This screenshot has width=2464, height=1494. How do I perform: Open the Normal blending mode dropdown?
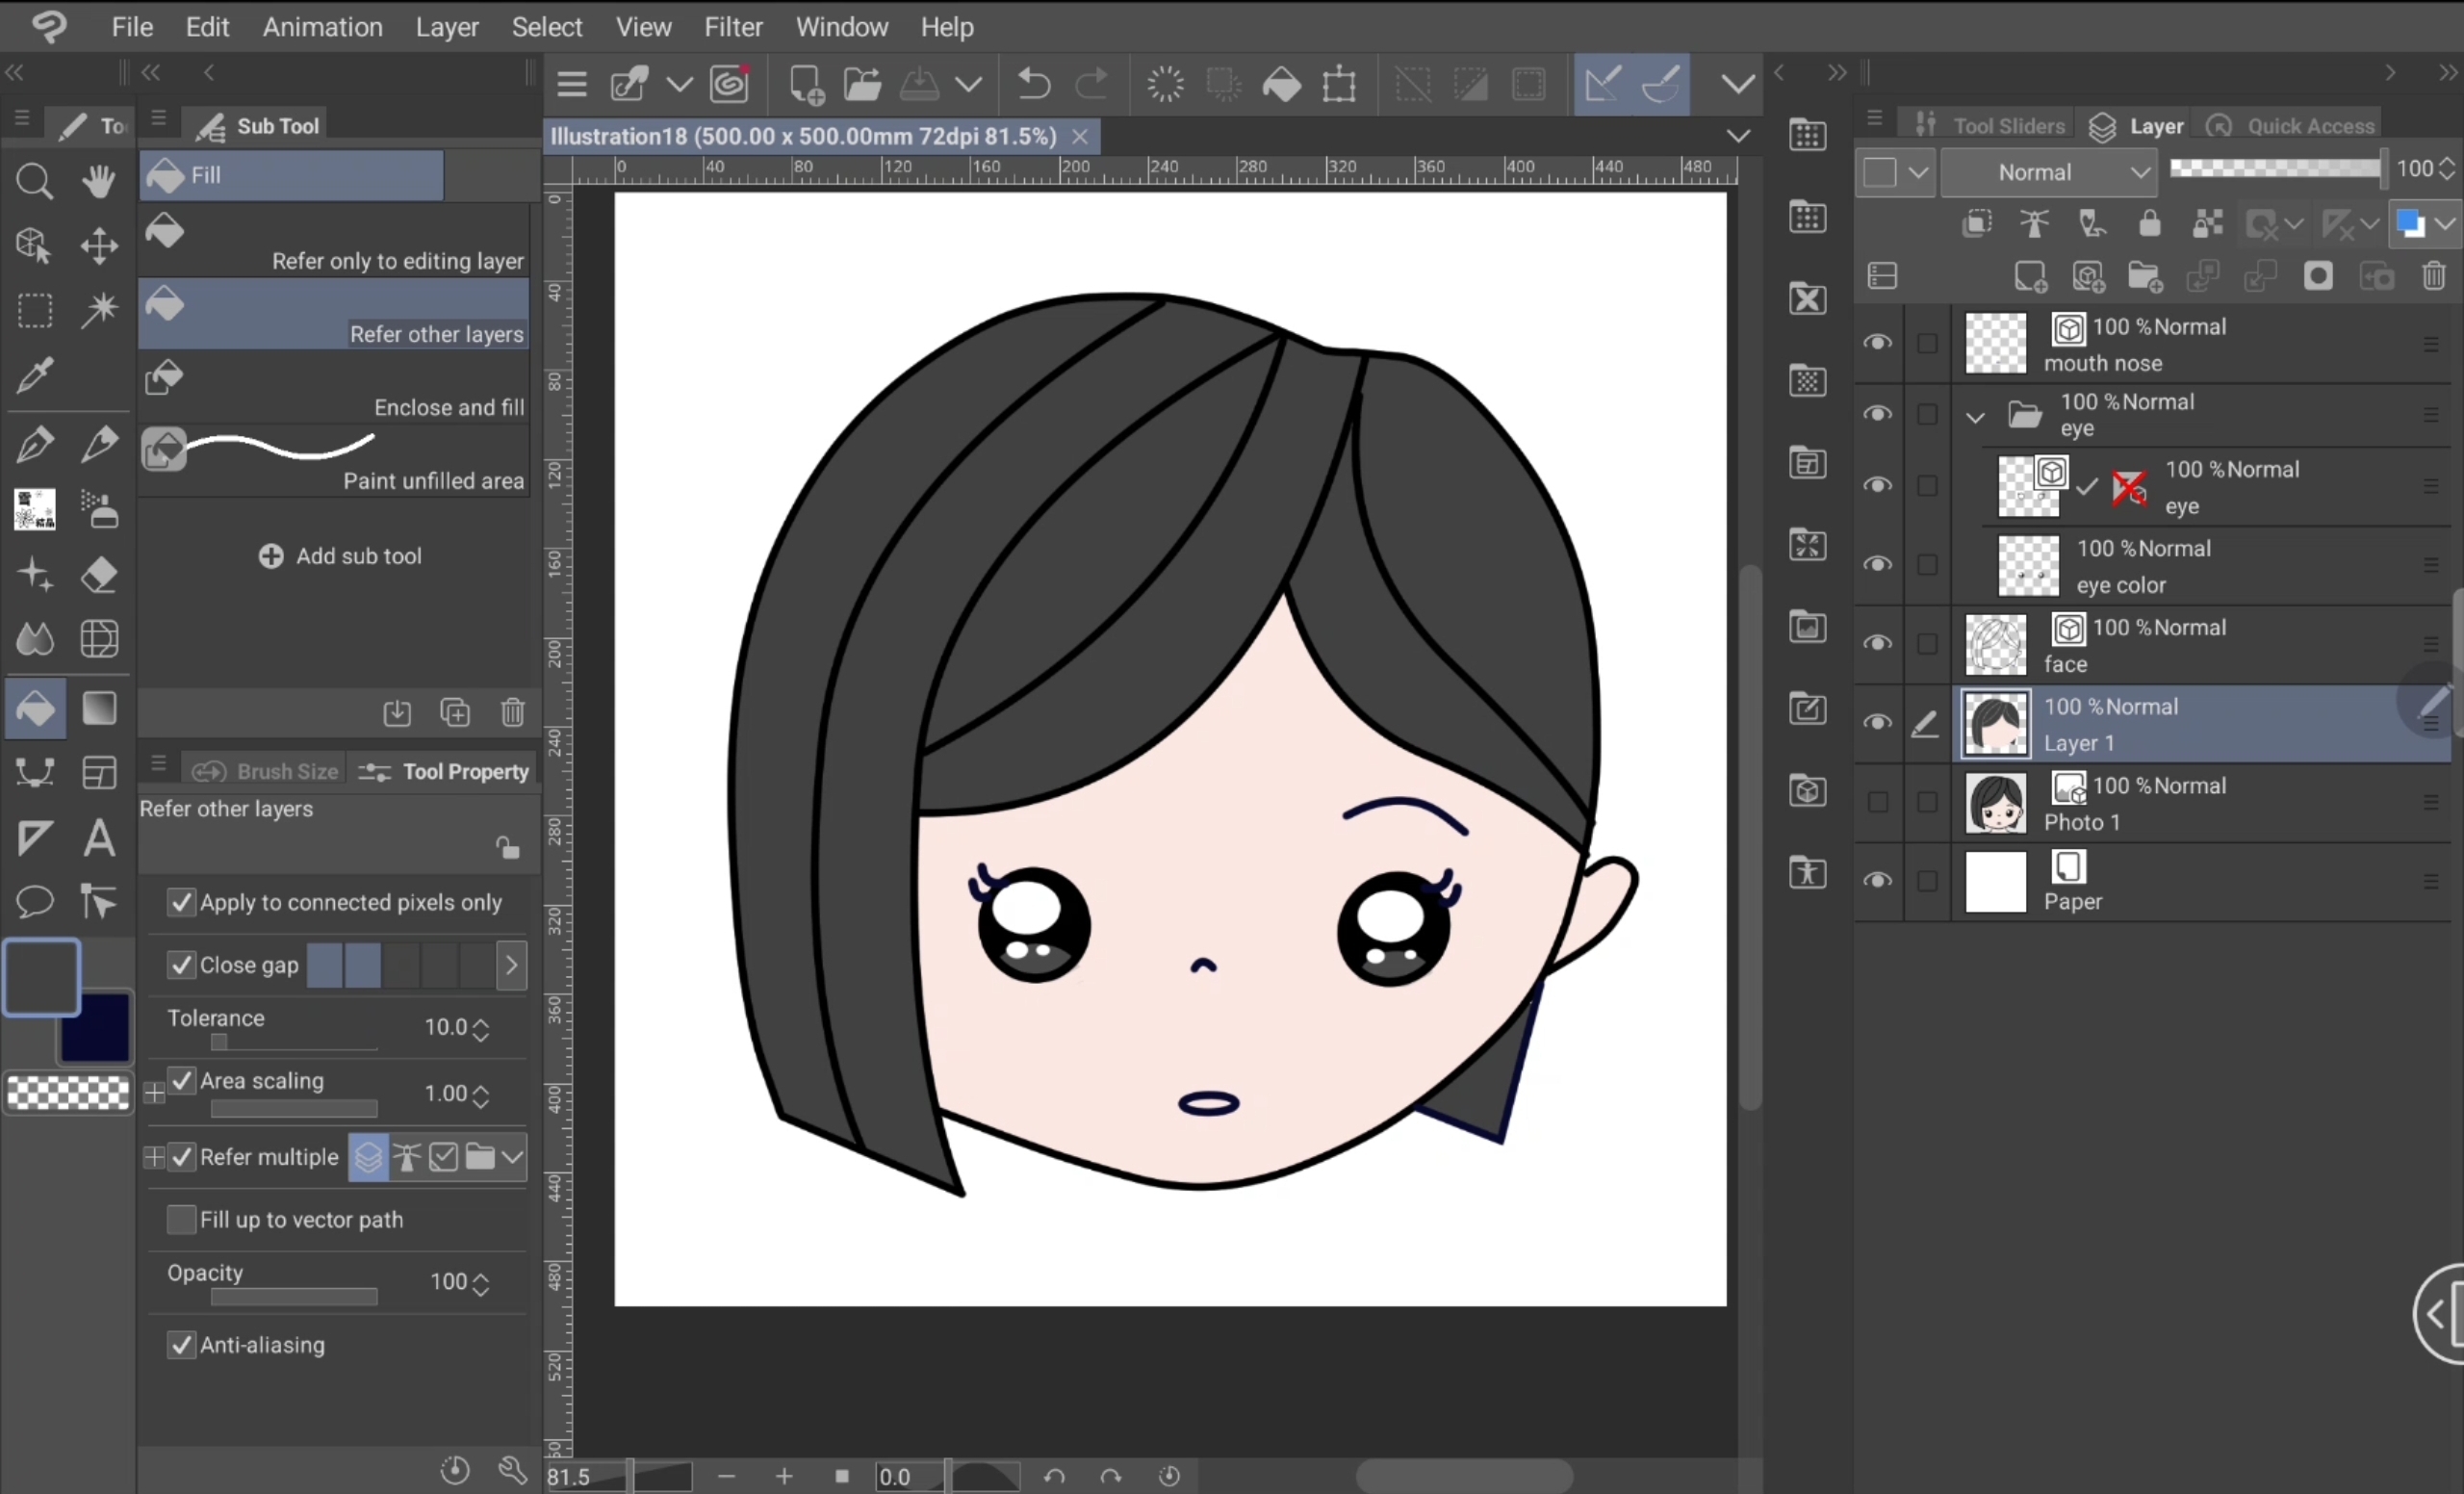coord(2049,172)
